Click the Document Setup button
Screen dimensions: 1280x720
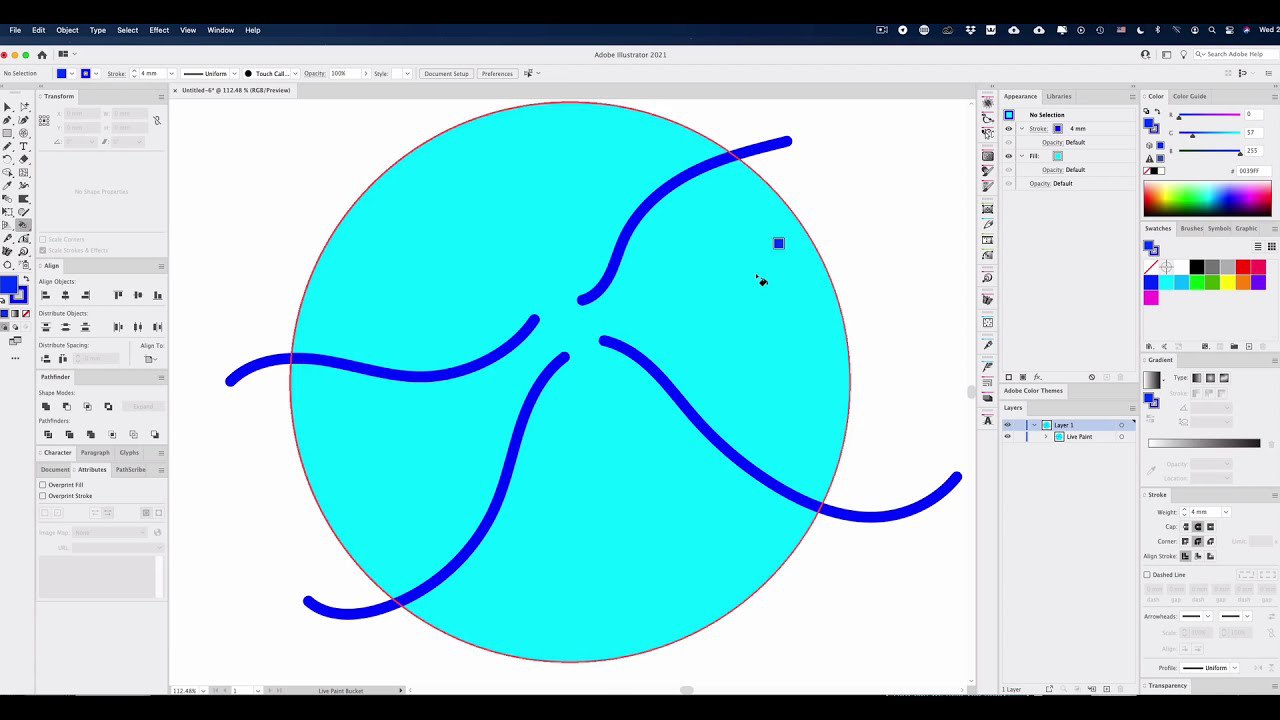click(446, 74)
